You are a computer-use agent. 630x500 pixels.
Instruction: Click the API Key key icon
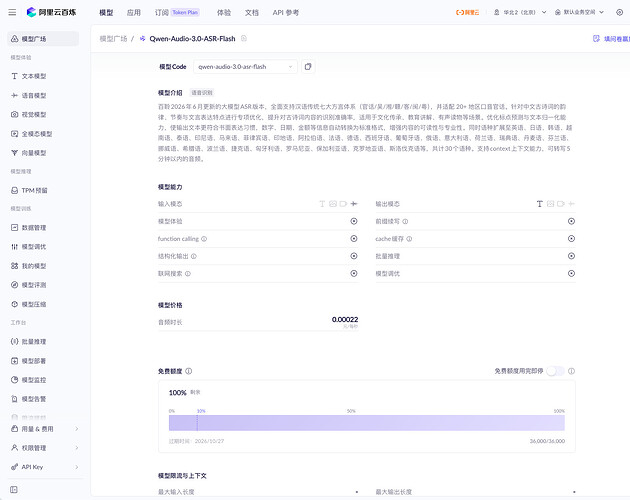coord(14,467)
